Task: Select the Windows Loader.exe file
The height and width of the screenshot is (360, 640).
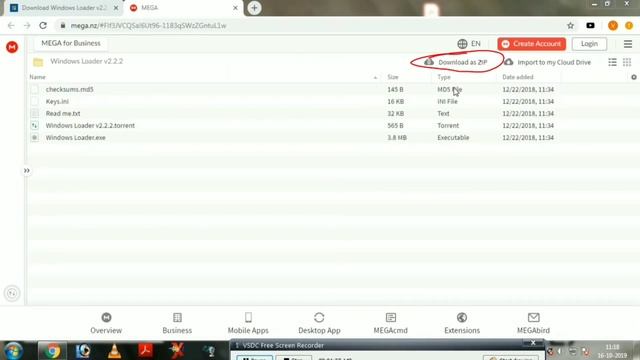Action: (76, 138)
